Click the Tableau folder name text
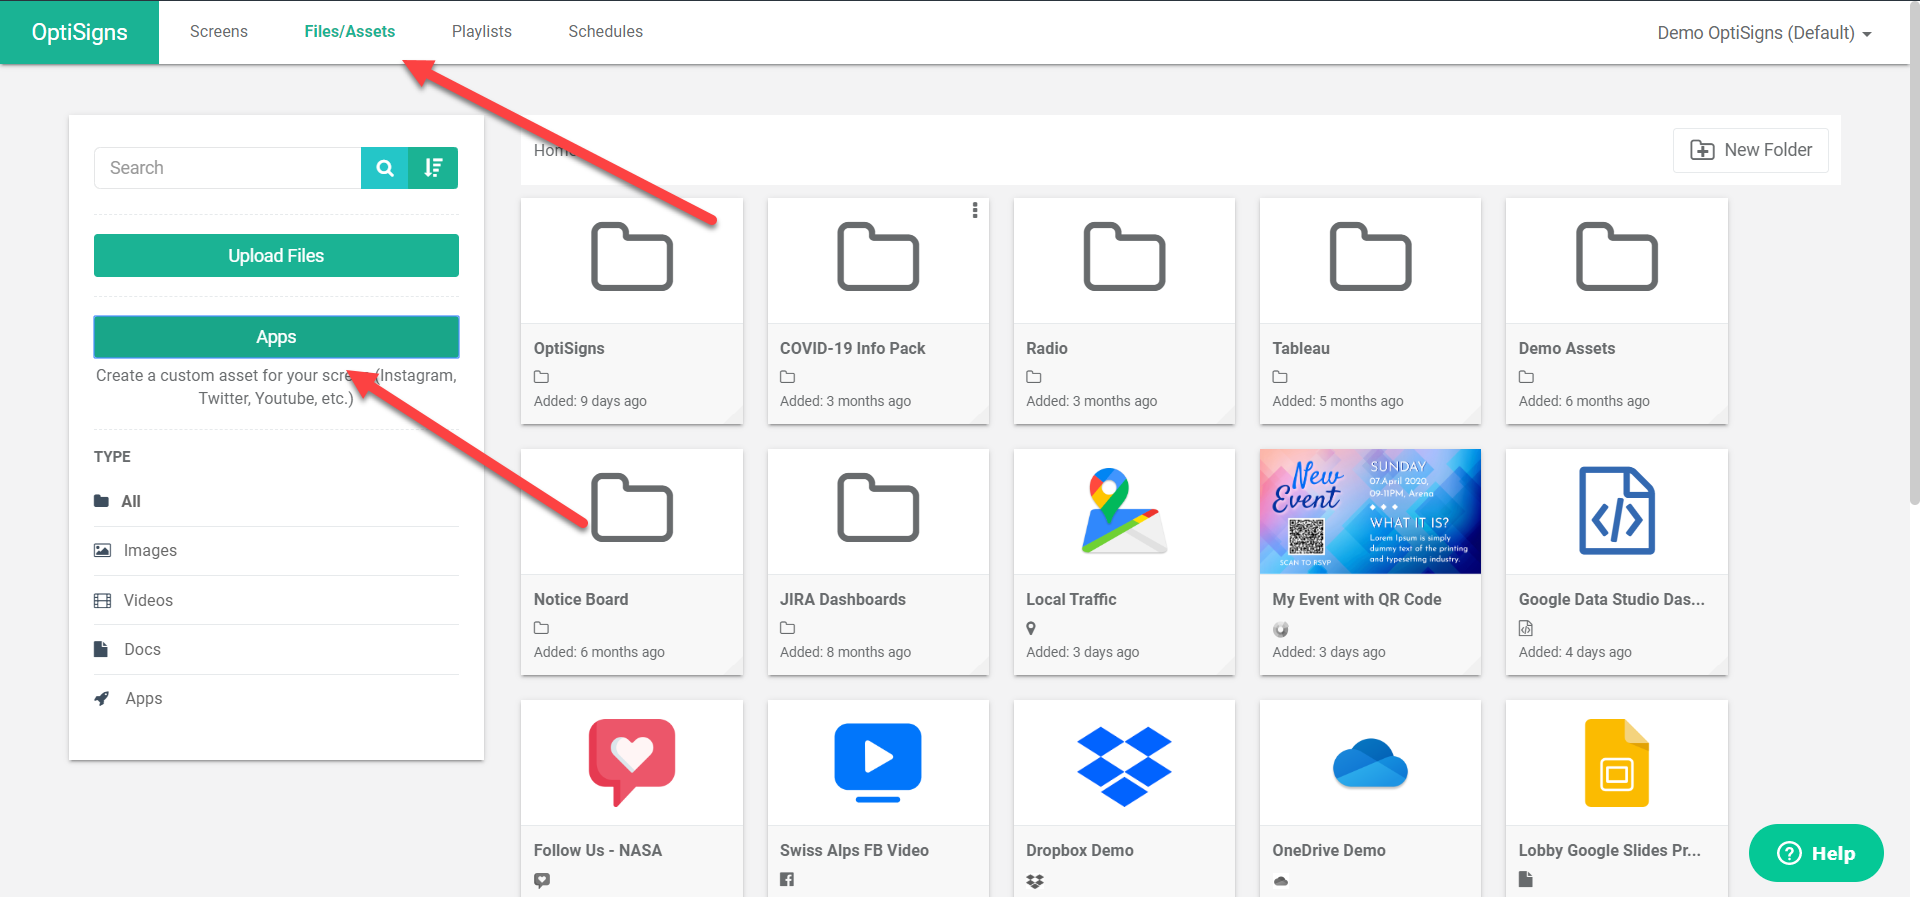The height and width of the screenshot is (897, 1920). click(x=1301, y=348)
